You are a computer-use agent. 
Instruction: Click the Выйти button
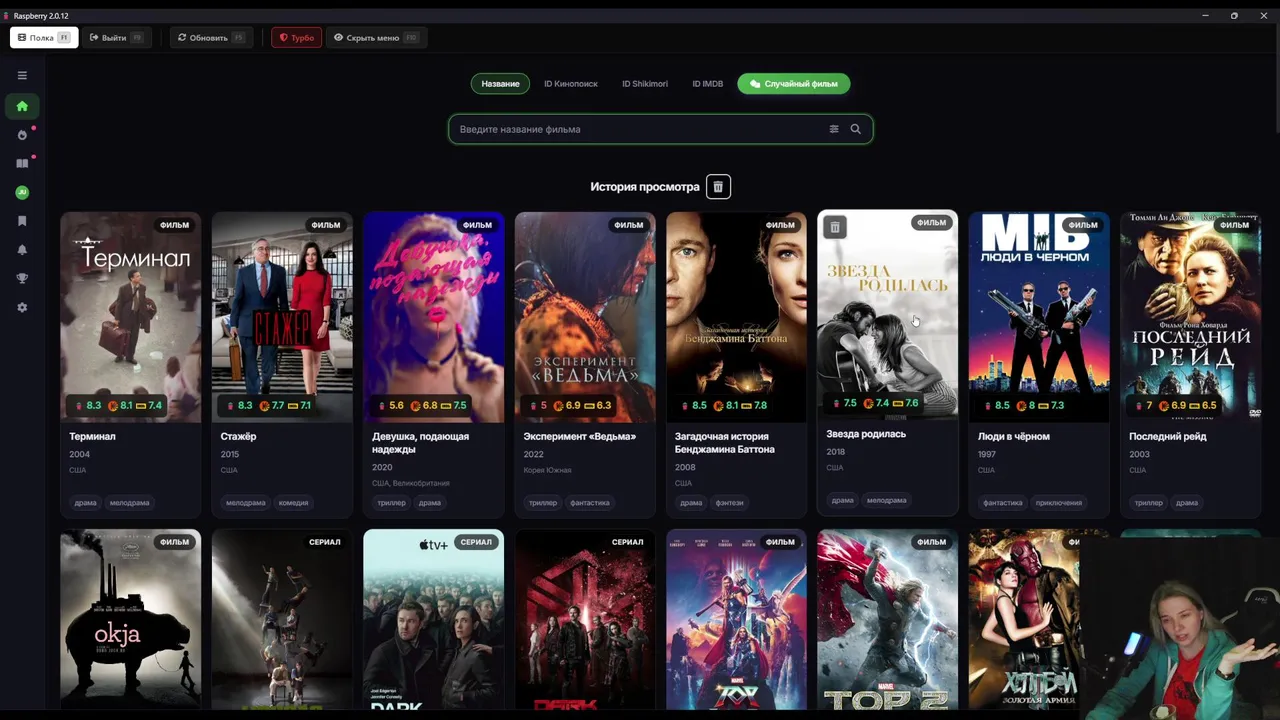(x=116, y=38)
